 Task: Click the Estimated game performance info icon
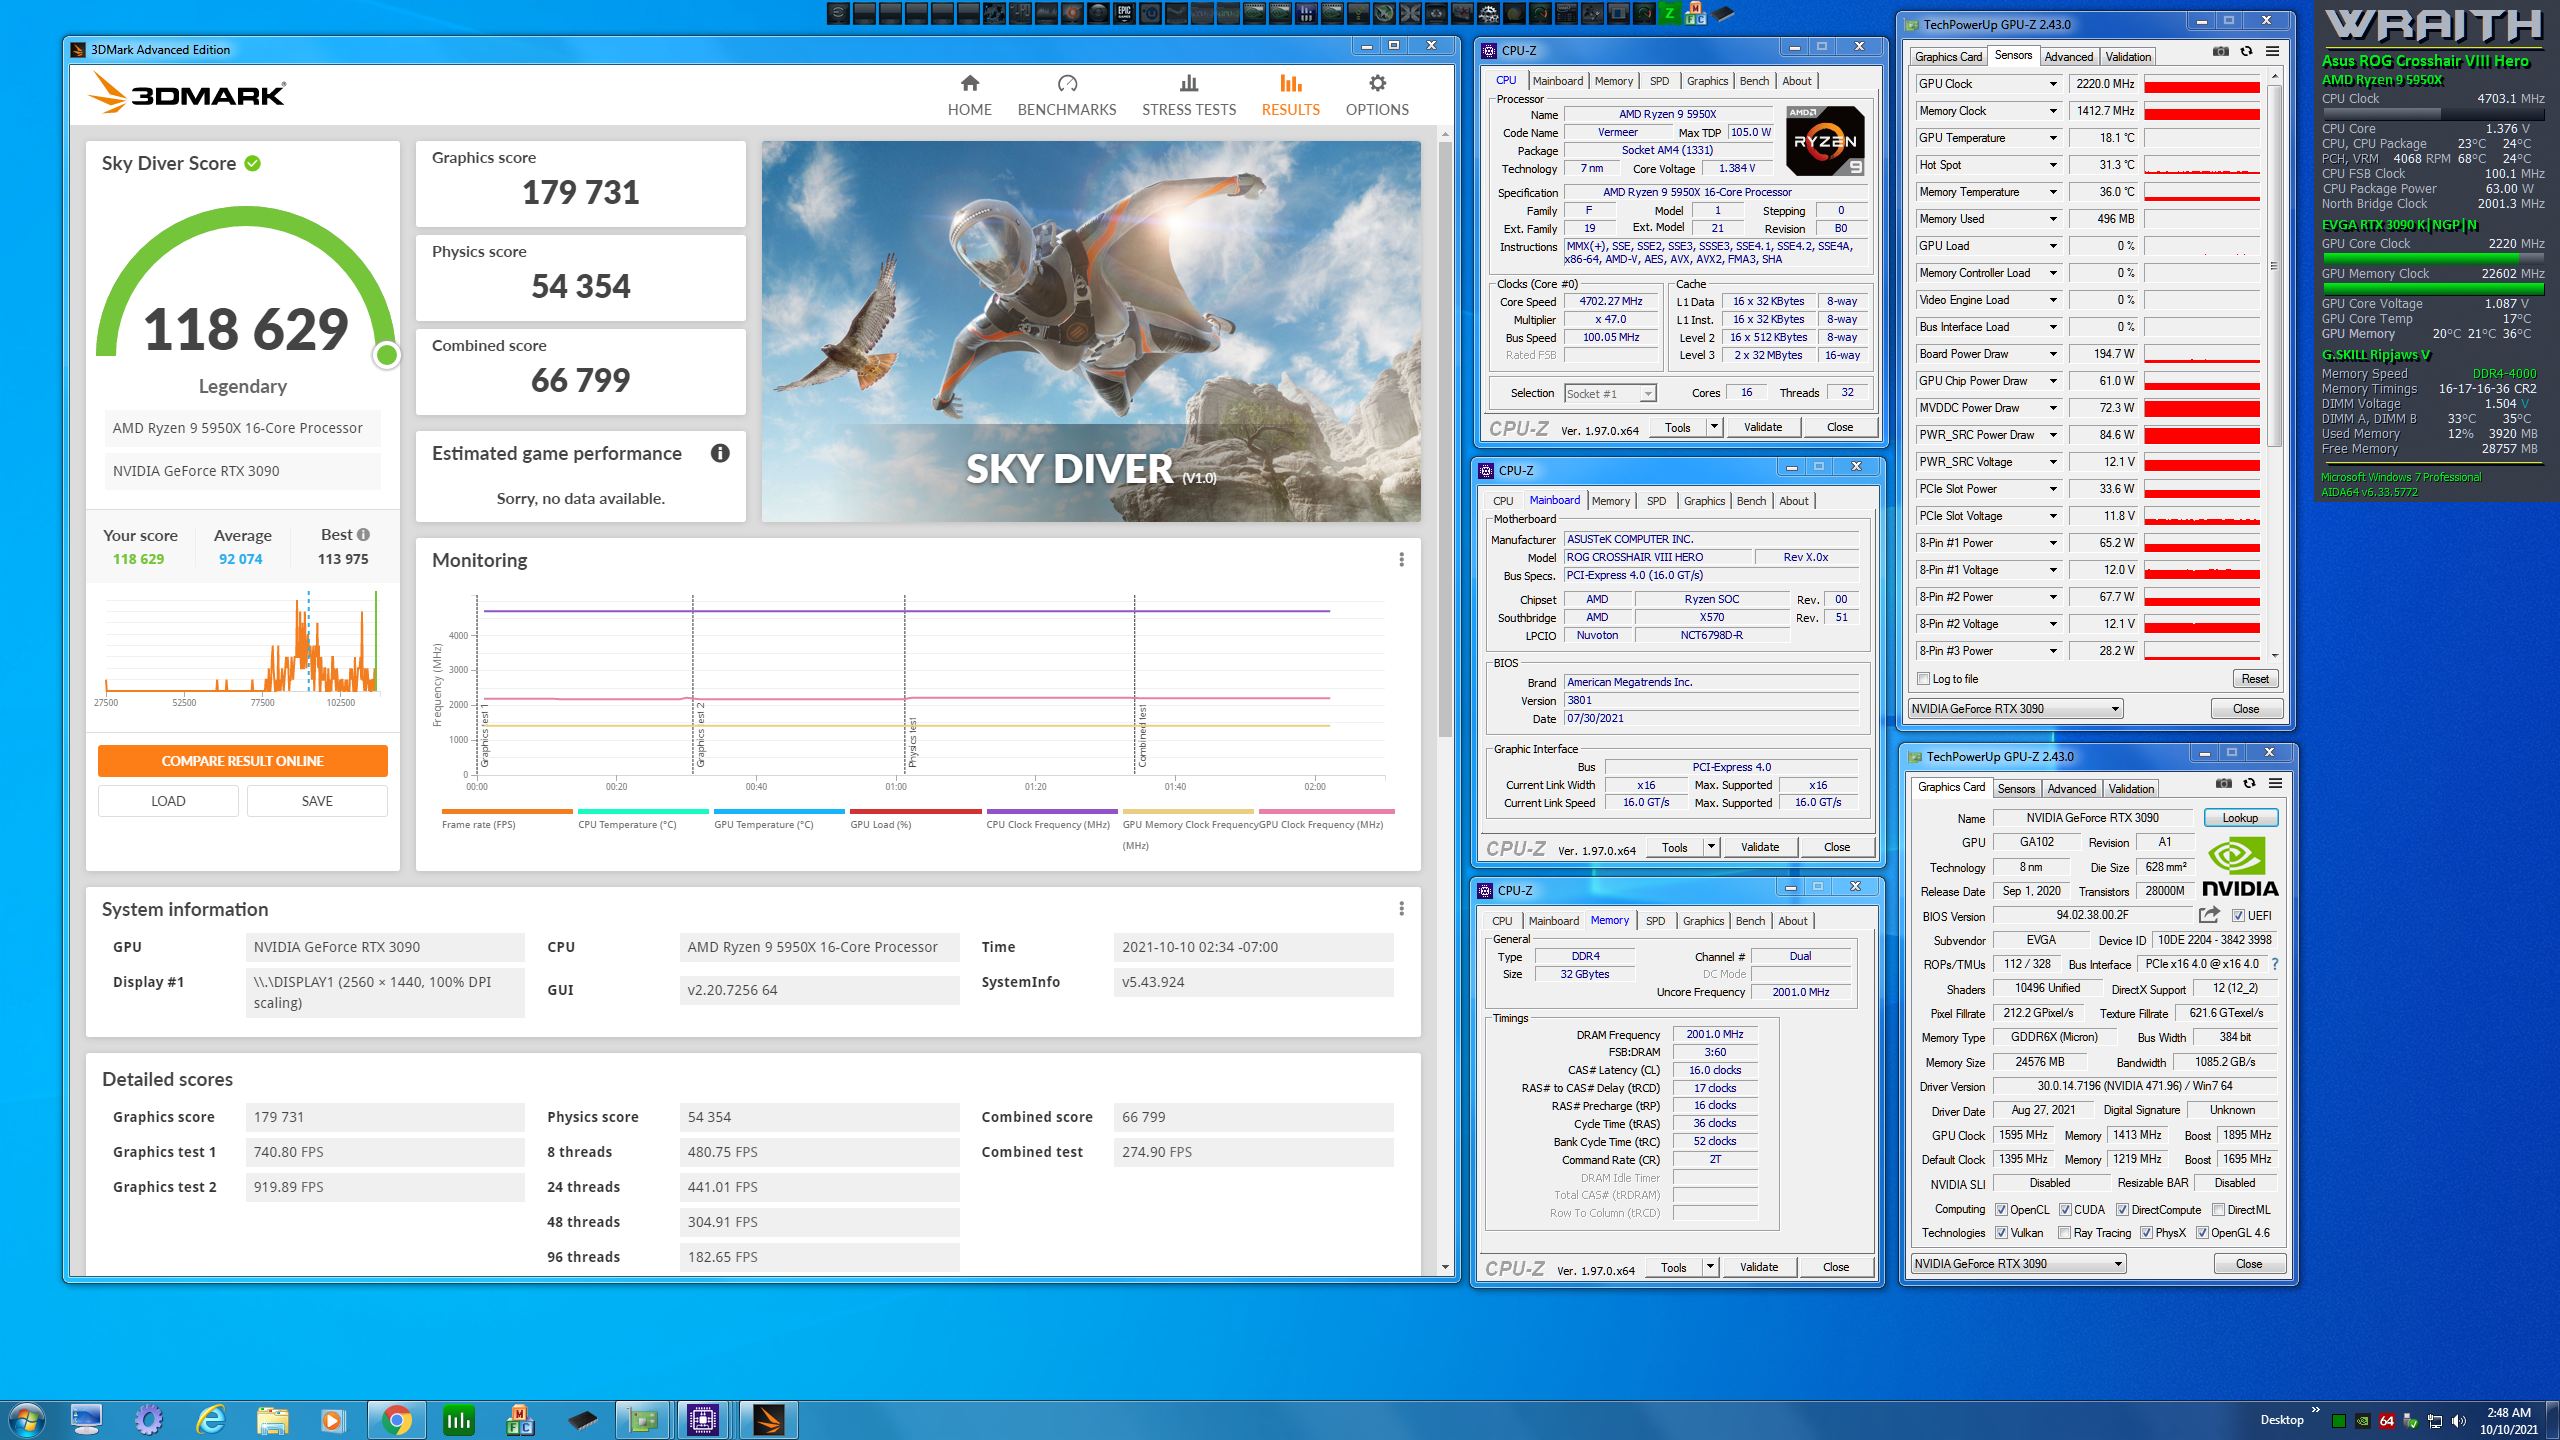tap(720, 453)
